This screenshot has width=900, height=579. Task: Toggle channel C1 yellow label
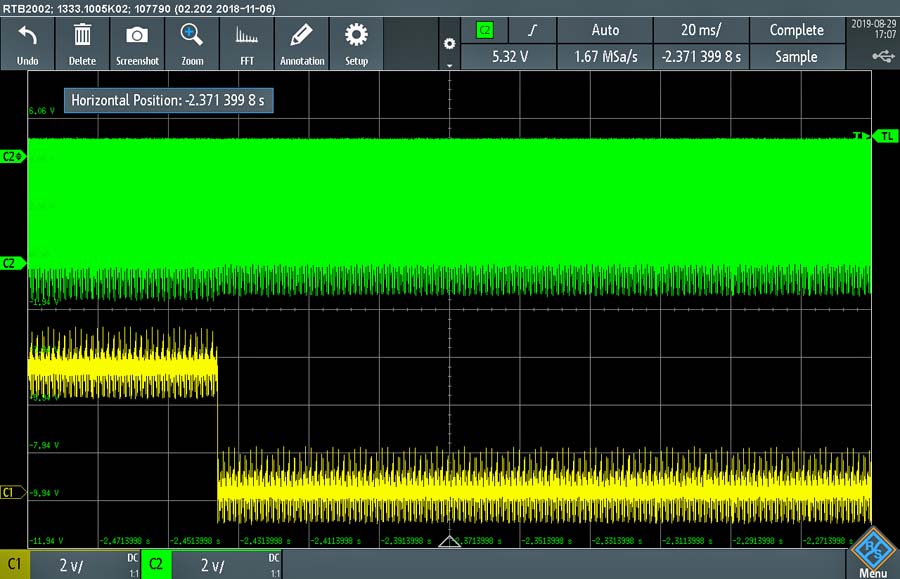coord(14,565)
